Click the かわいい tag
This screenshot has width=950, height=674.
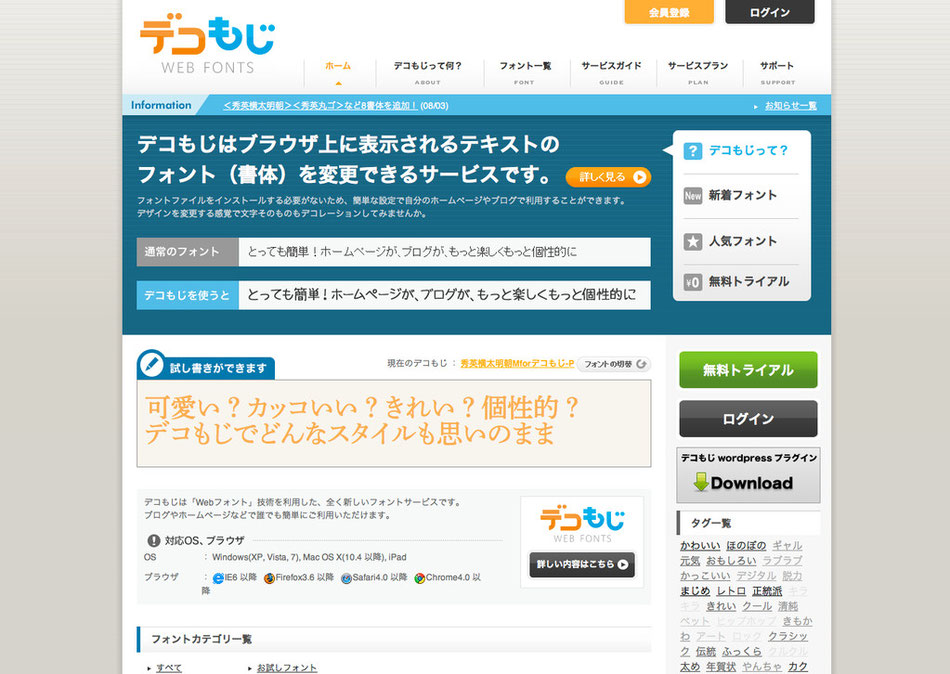(700, 546)
